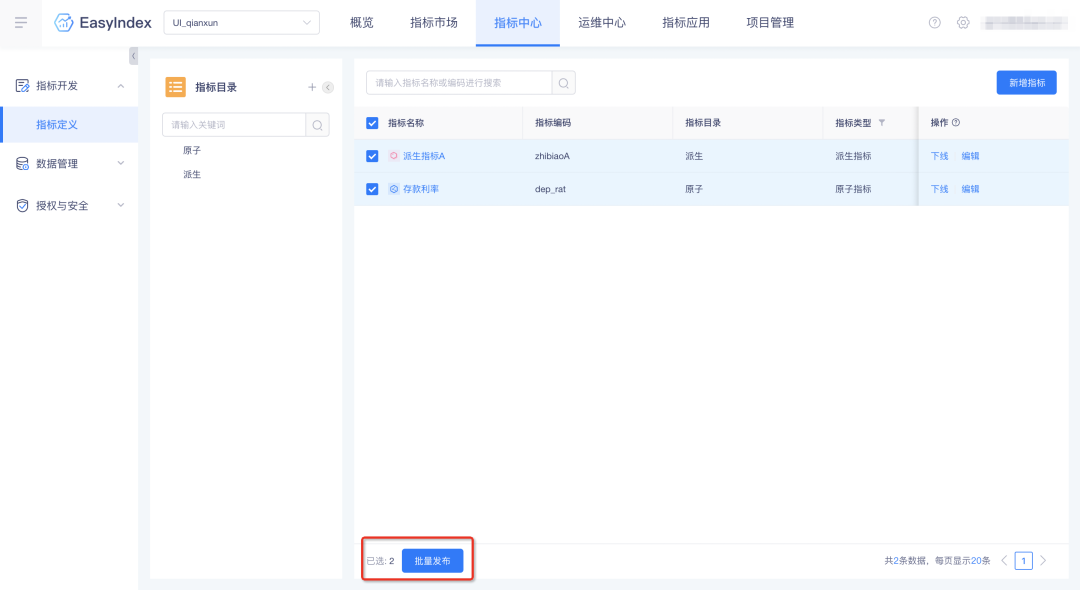Screen dimensions: 1080x590
Task: Click the 指标开发 sidebar icon
Action: (x=23, y=86)
